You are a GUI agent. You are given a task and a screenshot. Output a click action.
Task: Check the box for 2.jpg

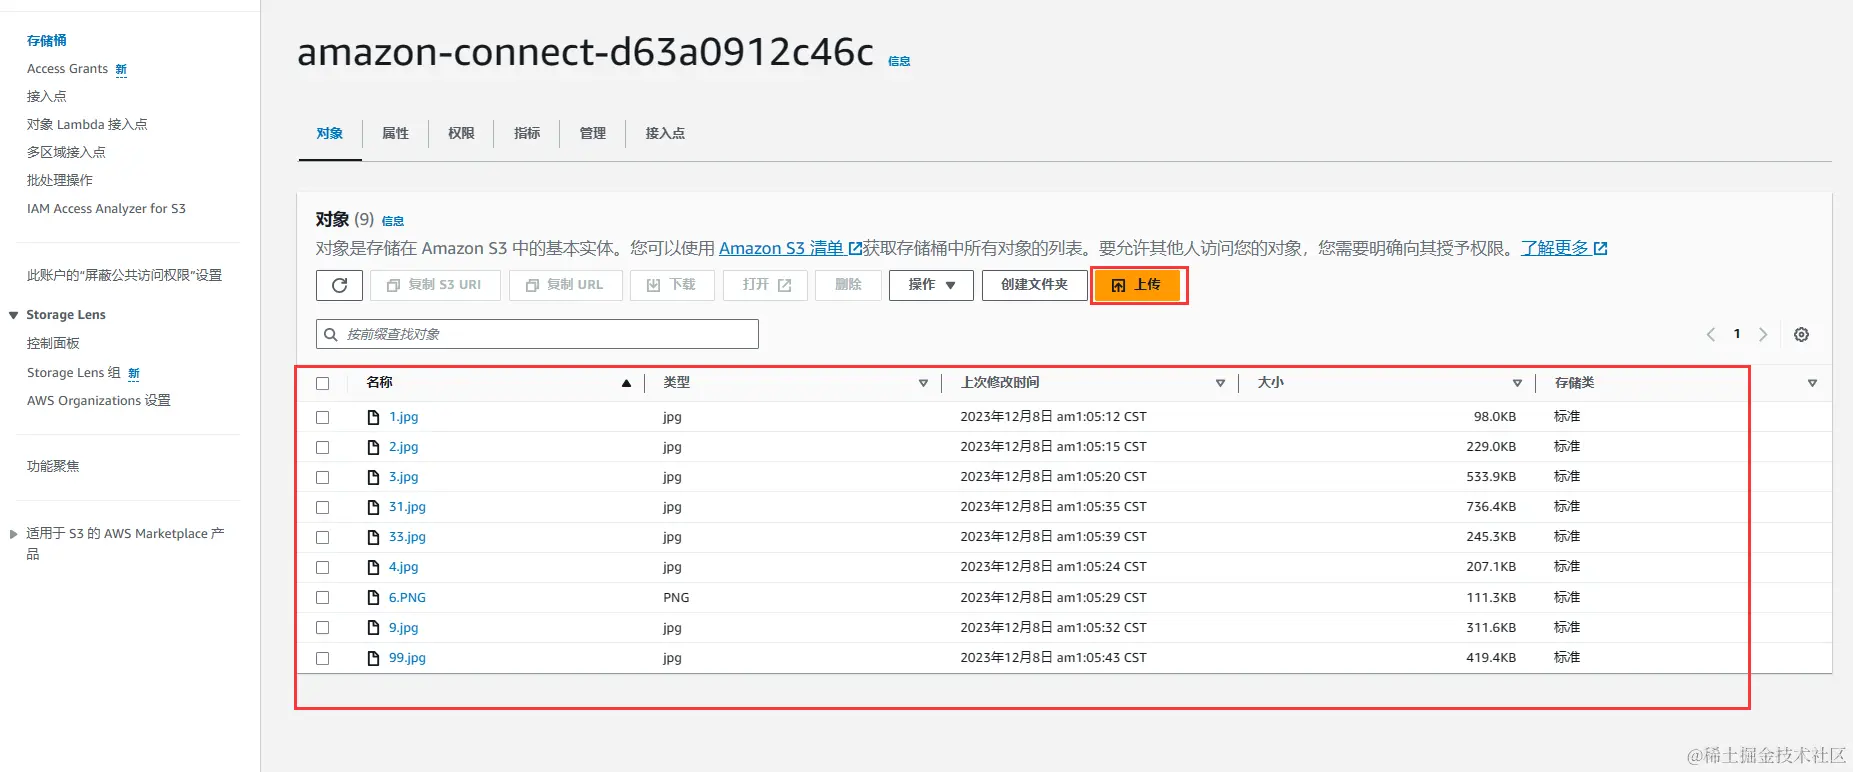point(322,447)
